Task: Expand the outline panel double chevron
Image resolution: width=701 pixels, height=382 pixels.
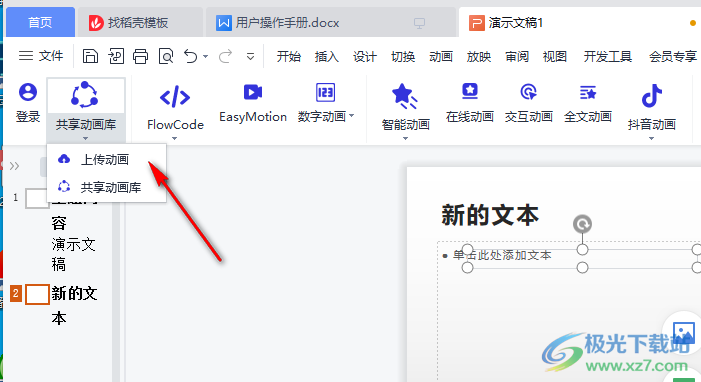Action: tap(14, 166)
